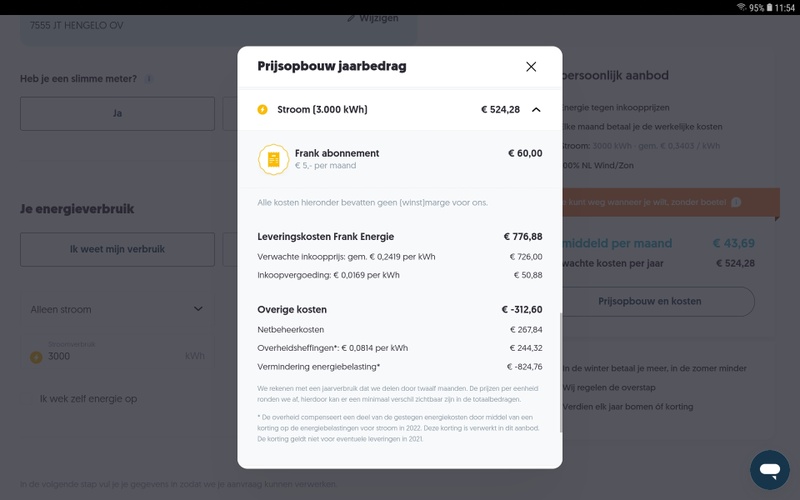Click the slimme meter info icon
Image resolution: width=800 pixels, height=500 pixels.
[x=148, y=79]
